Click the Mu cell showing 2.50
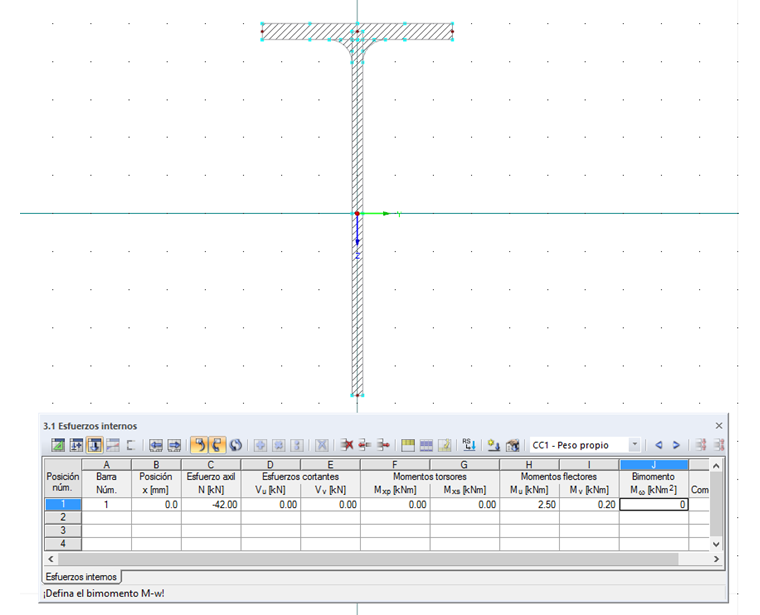760x615 pixels. tap(529, 505)
